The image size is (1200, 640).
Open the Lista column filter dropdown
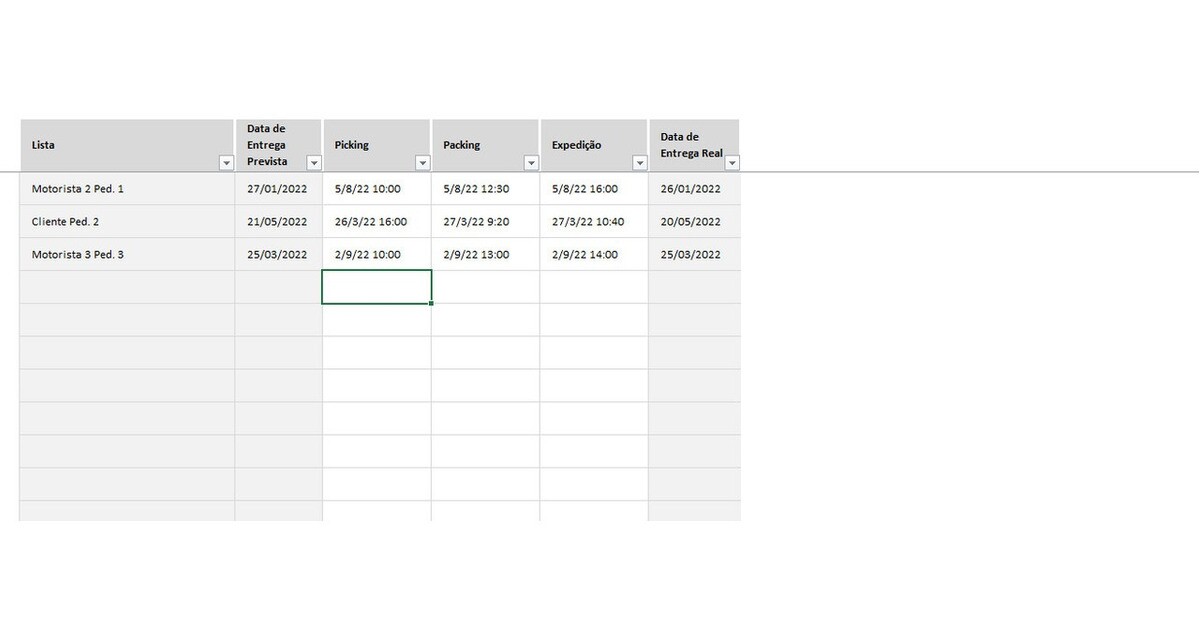(x=224, y=163)
